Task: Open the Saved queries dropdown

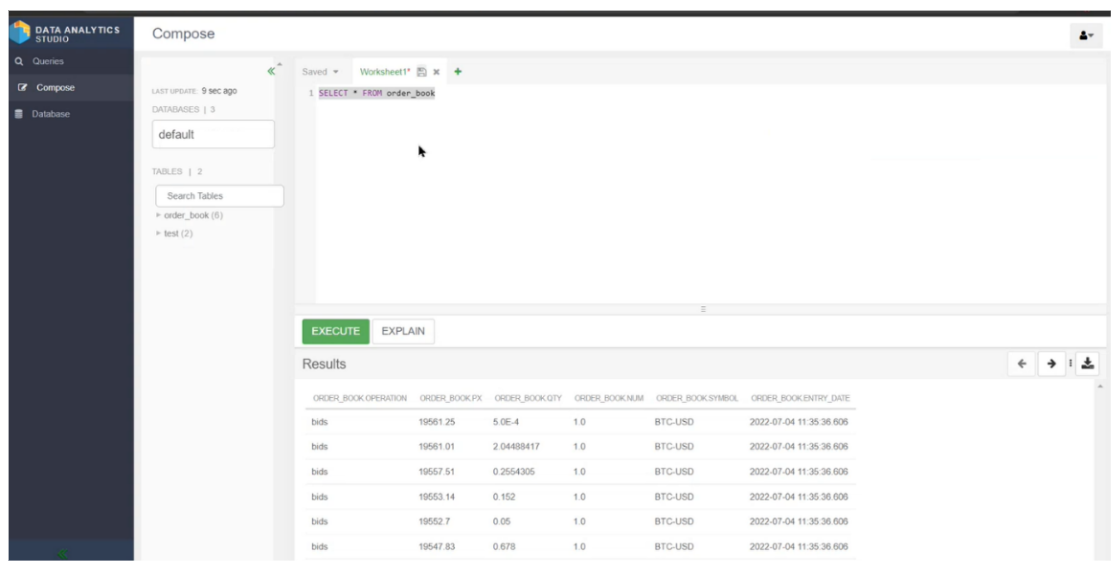Action: 320,72
